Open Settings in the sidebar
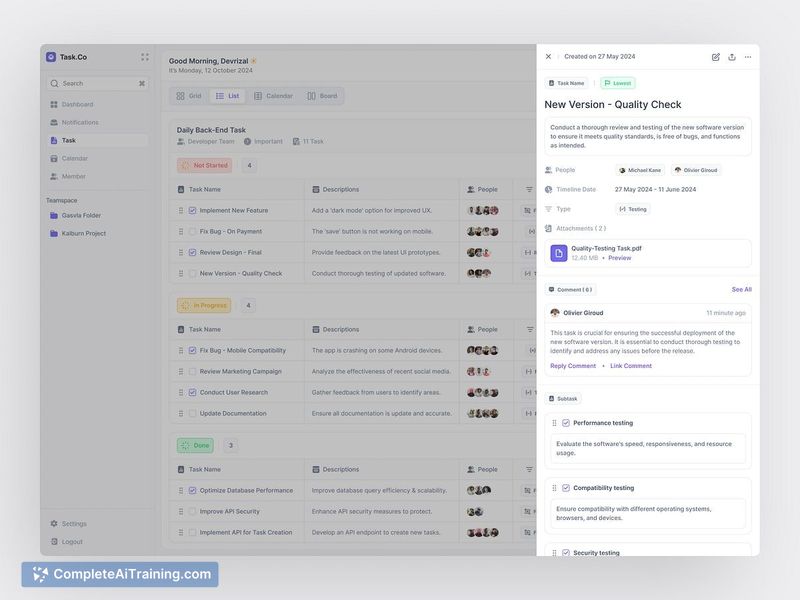Image resolution: width=800 pixels, height=600 pixels. pyautogui.click(x=74, y=524)
